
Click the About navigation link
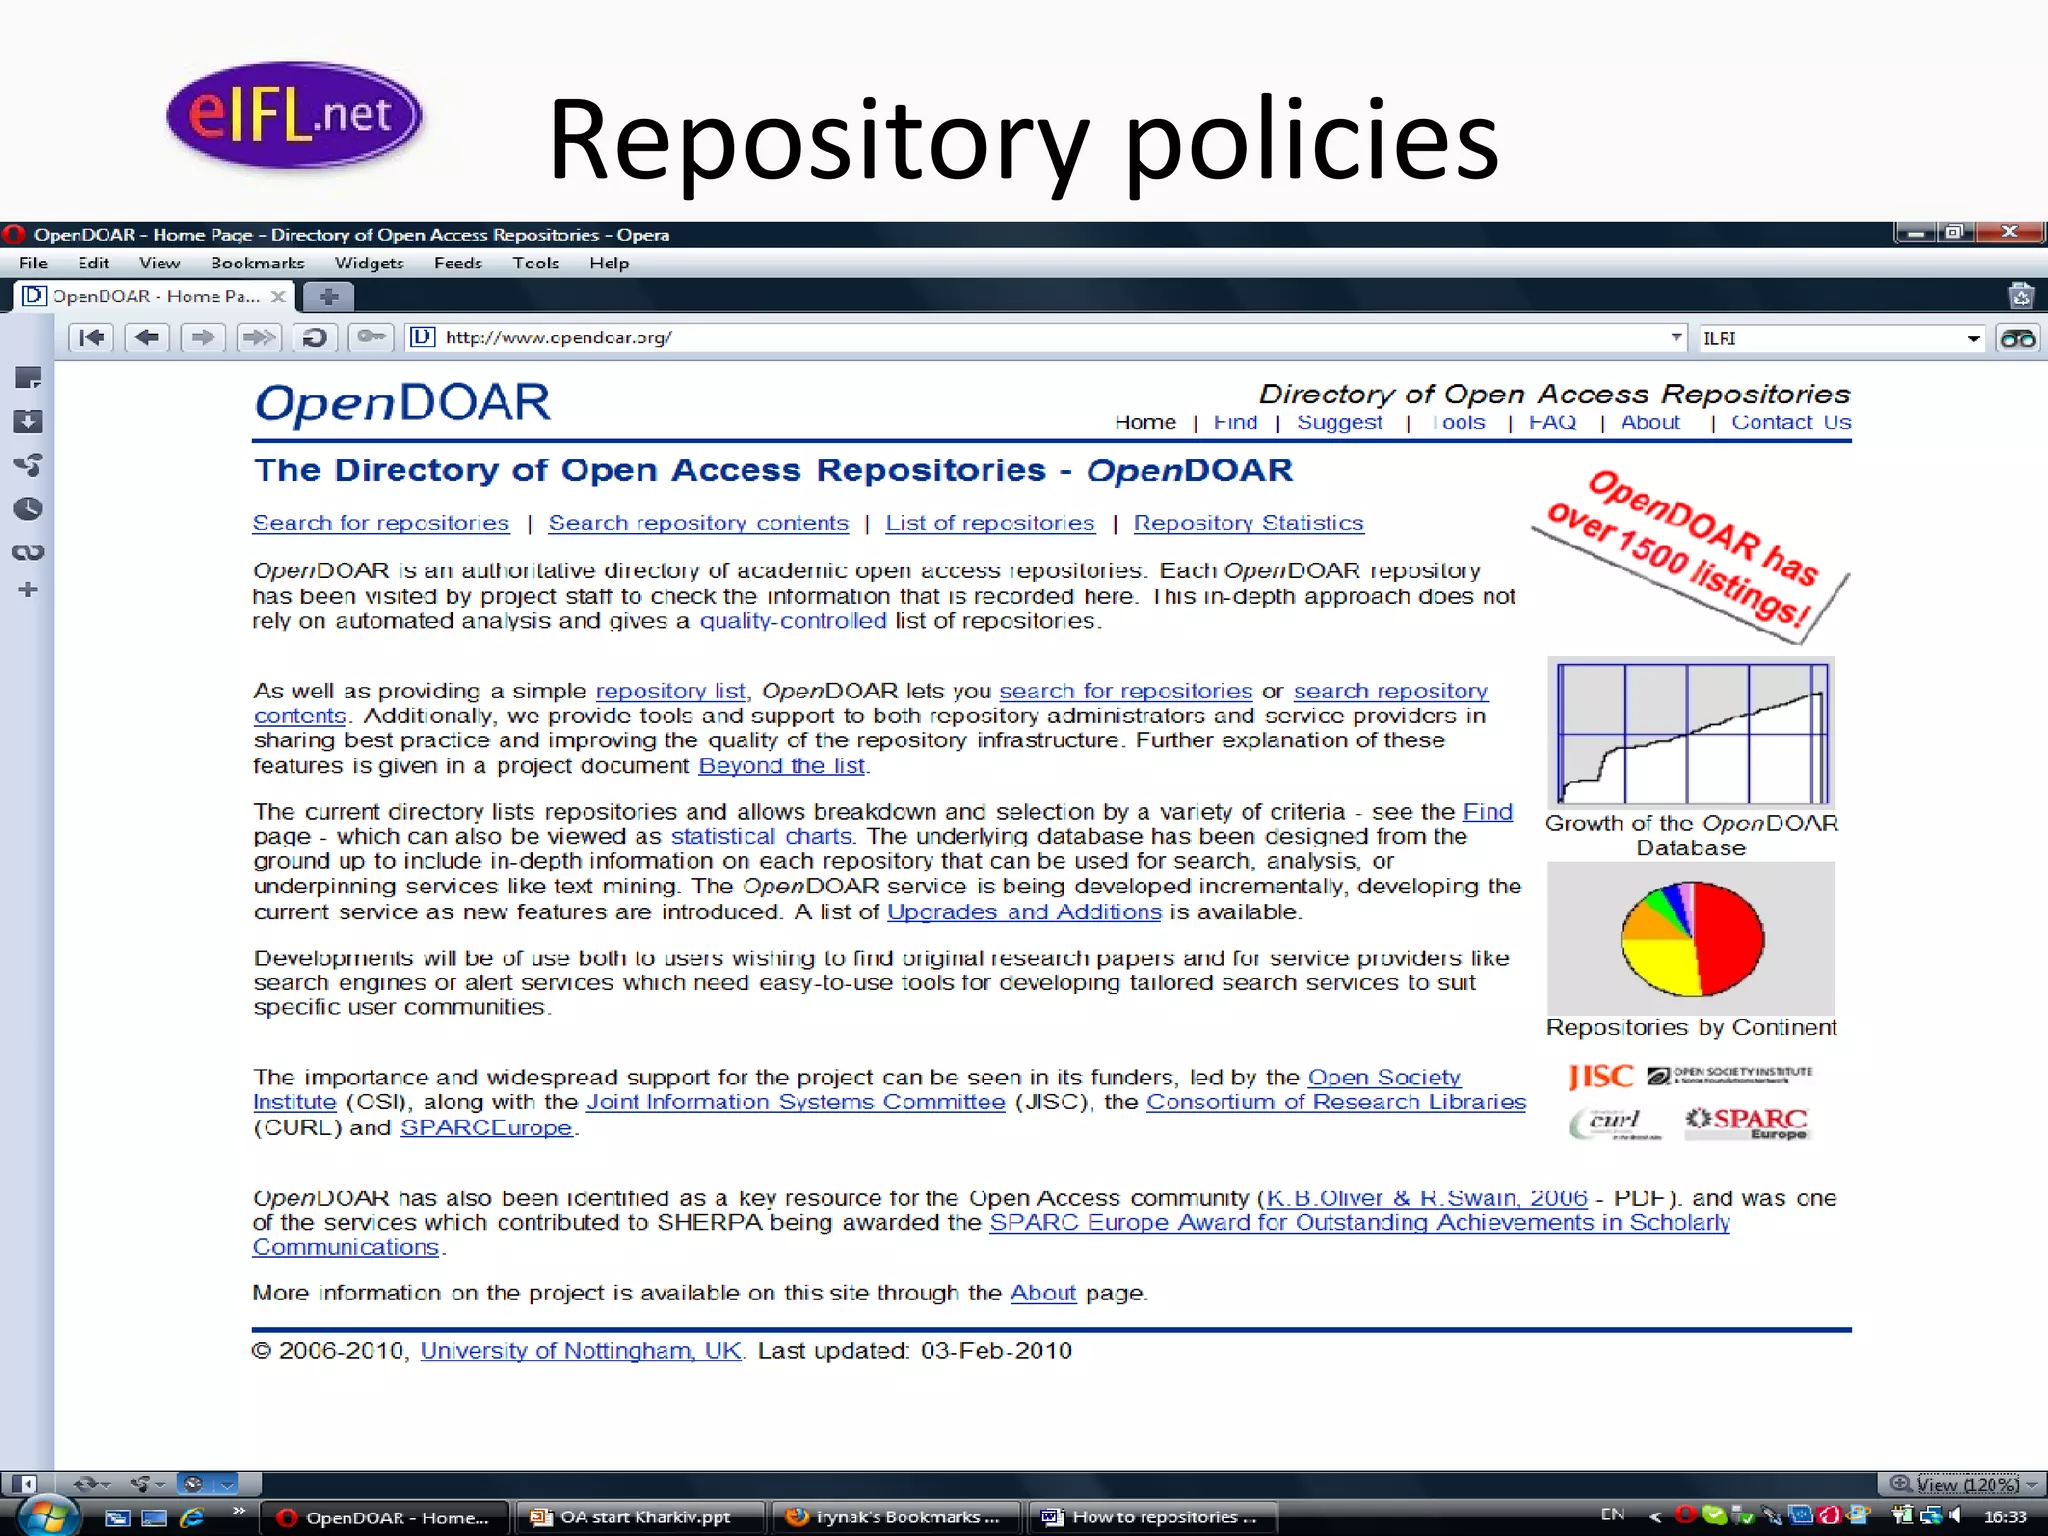tap(1651, 422)
